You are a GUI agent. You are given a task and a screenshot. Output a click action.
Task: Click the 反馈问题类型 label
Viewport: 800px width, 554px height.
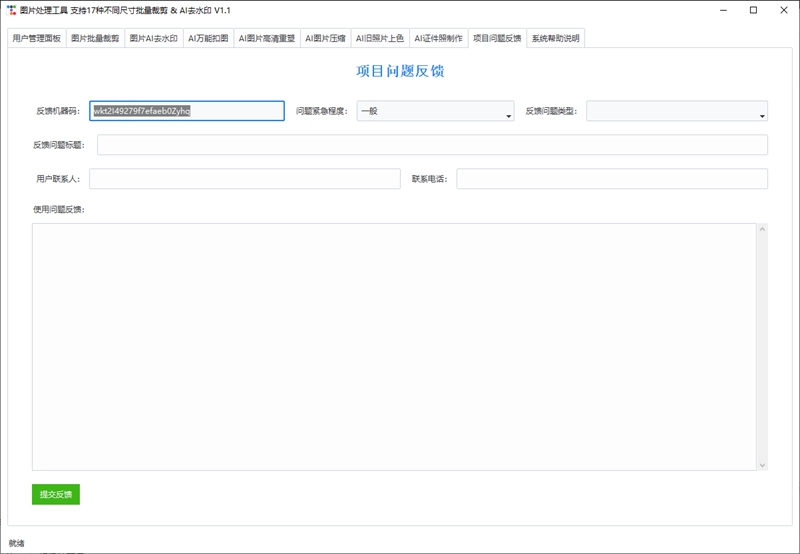tap(551, 111)
